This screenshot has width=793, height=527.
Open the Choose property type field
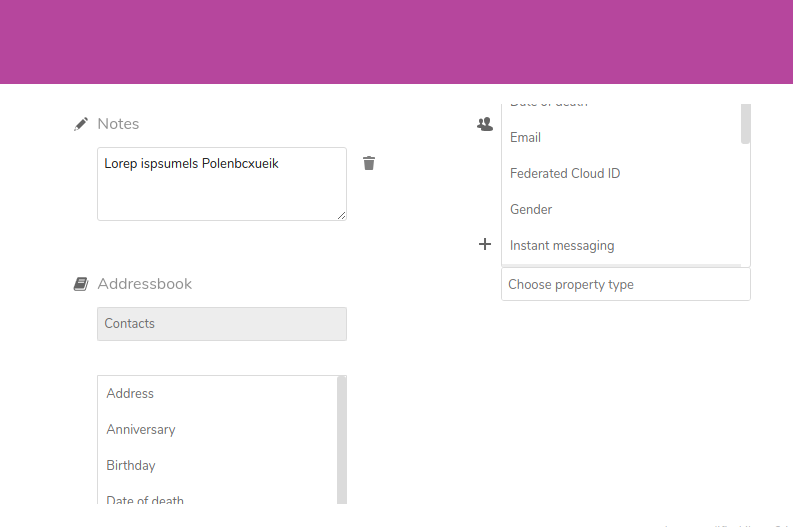pyautogui.click(x=626, y=284)
